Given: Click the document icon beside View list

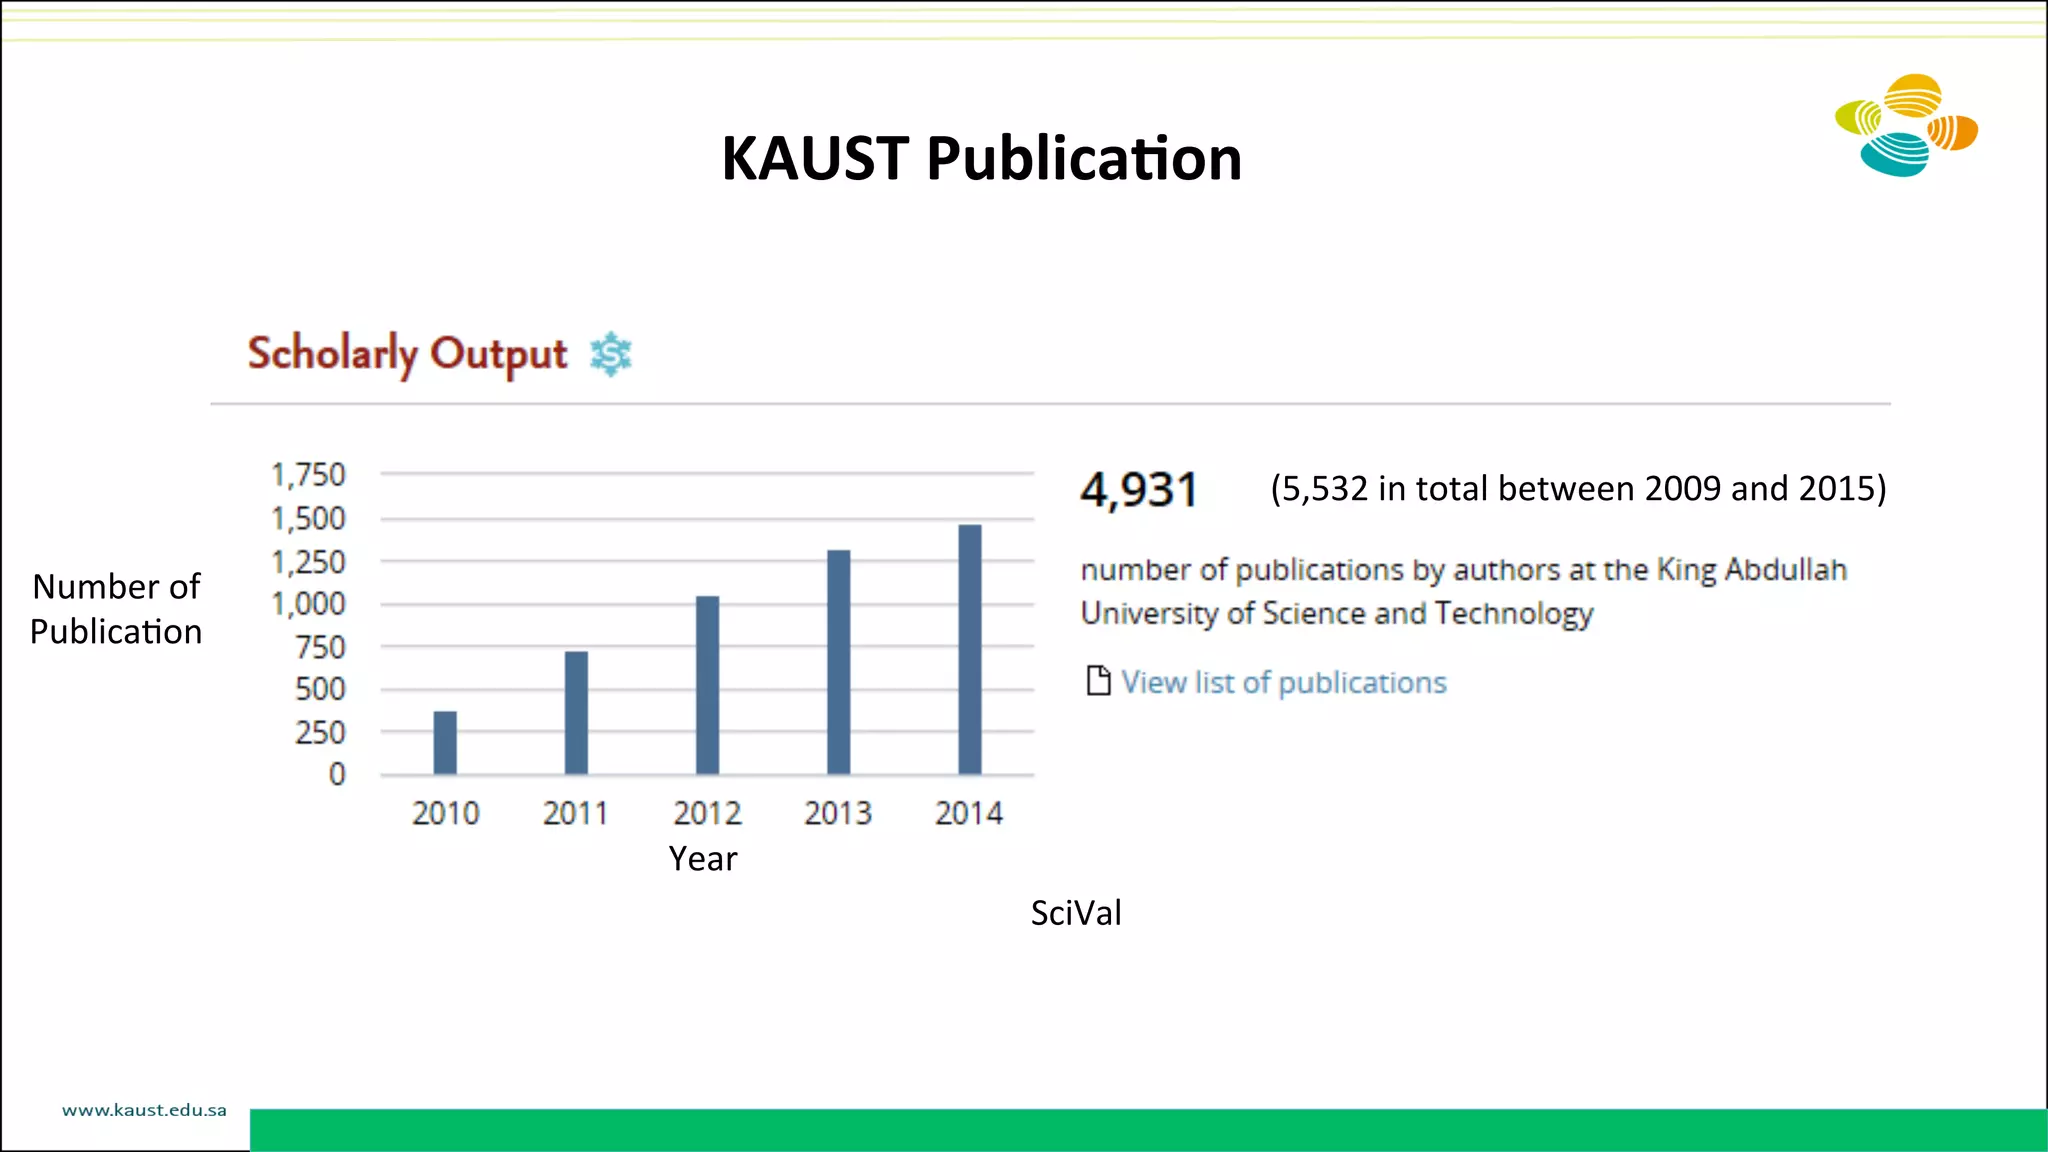Looking at the screenshot, I should 1098,681.
